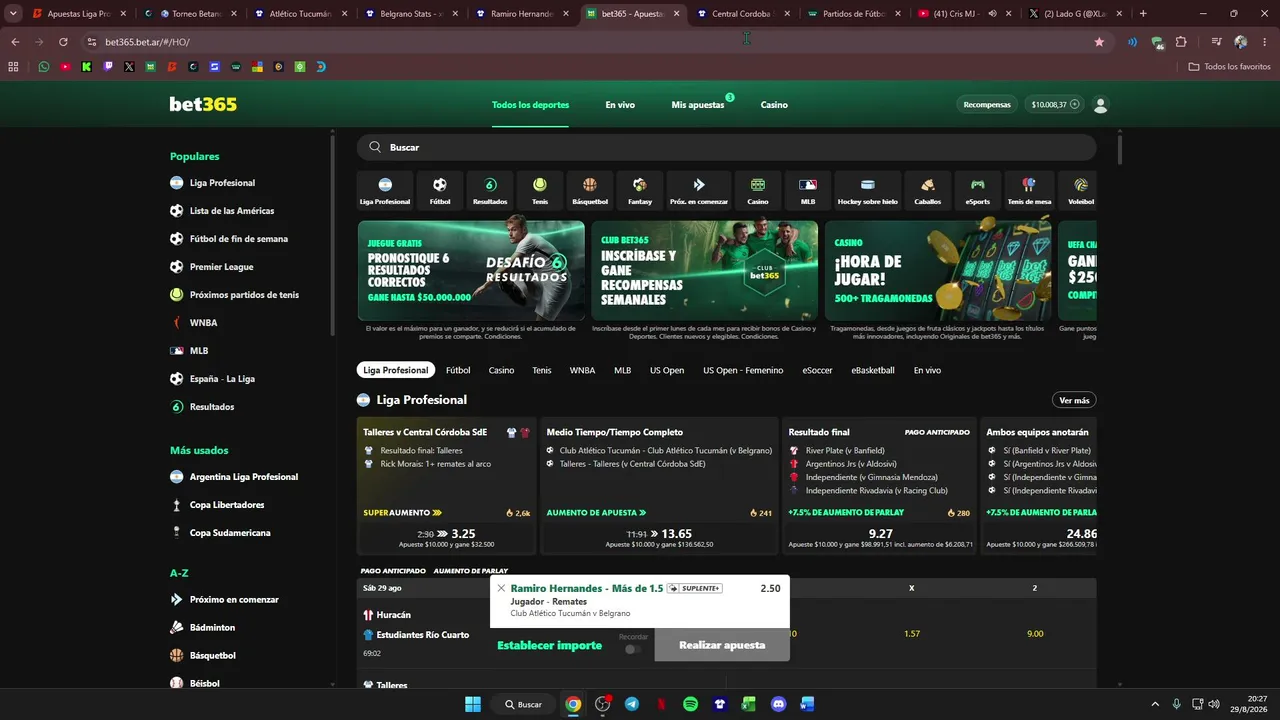Image resolution: width=1280 pixels, height=720 pixels.
Task: Toggle the Recordar switch in bet slip
Action: (x=633, y=649)
